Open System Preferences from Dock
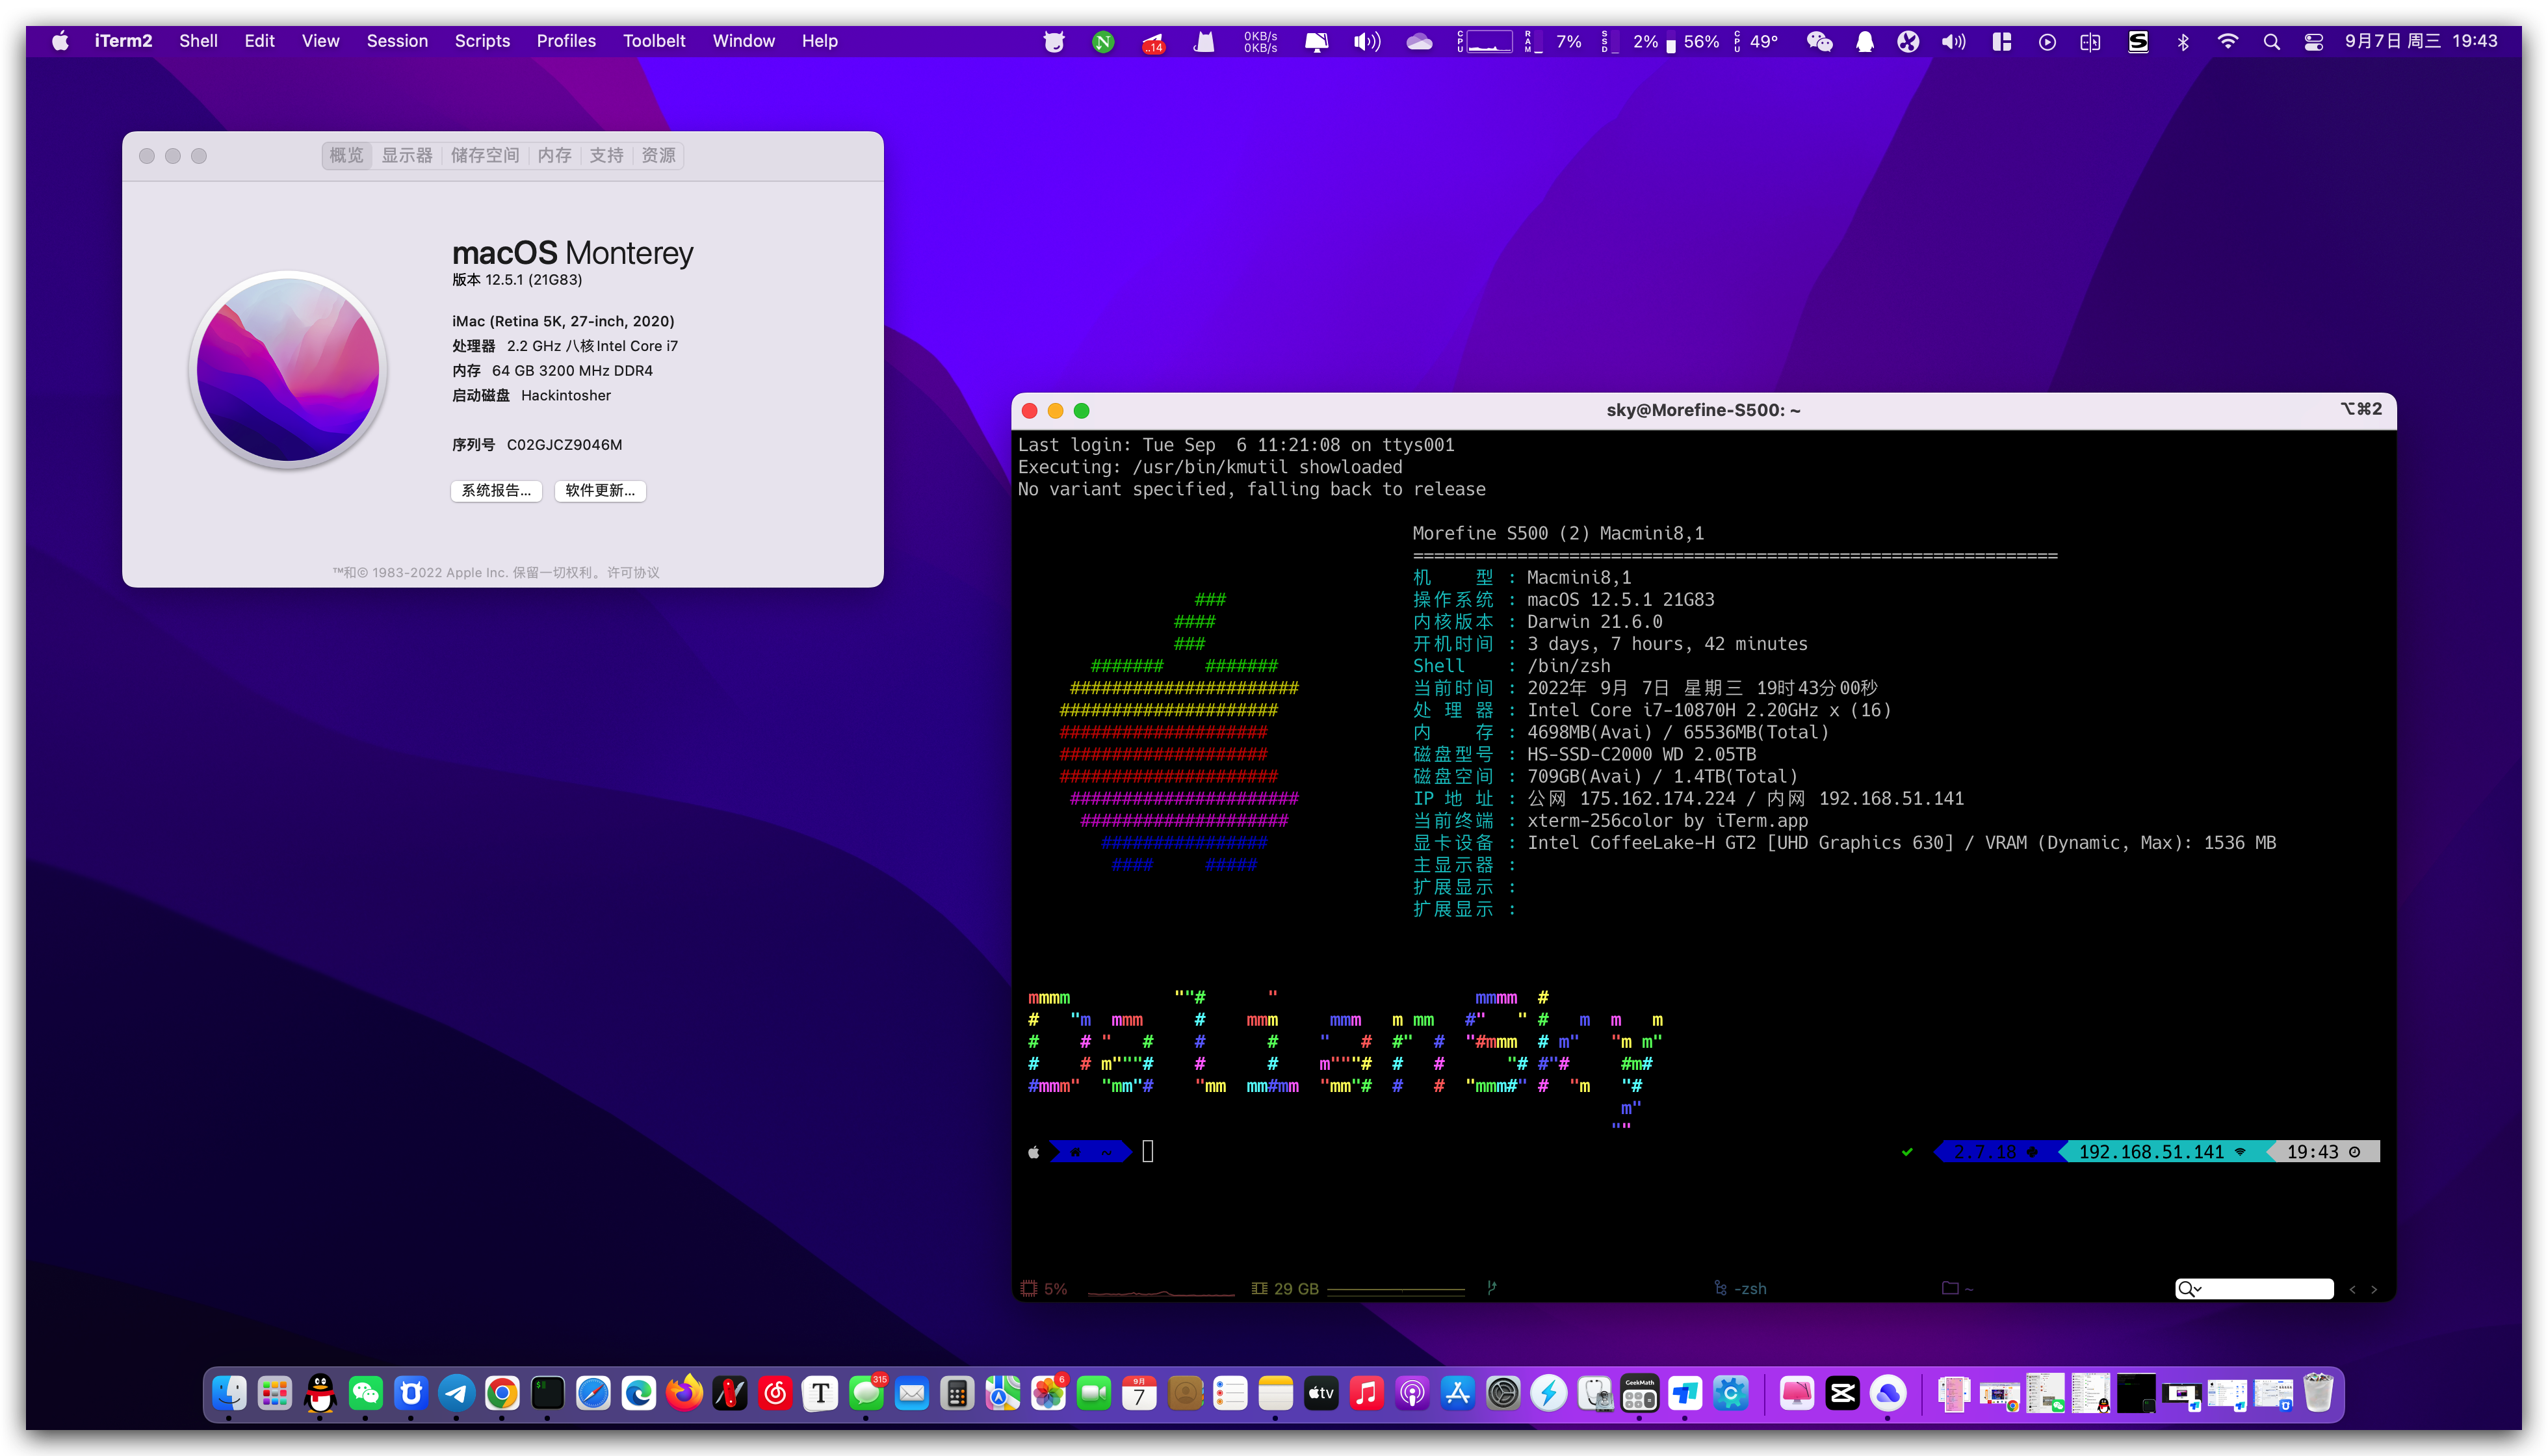 click(x=1503, y=1393)
